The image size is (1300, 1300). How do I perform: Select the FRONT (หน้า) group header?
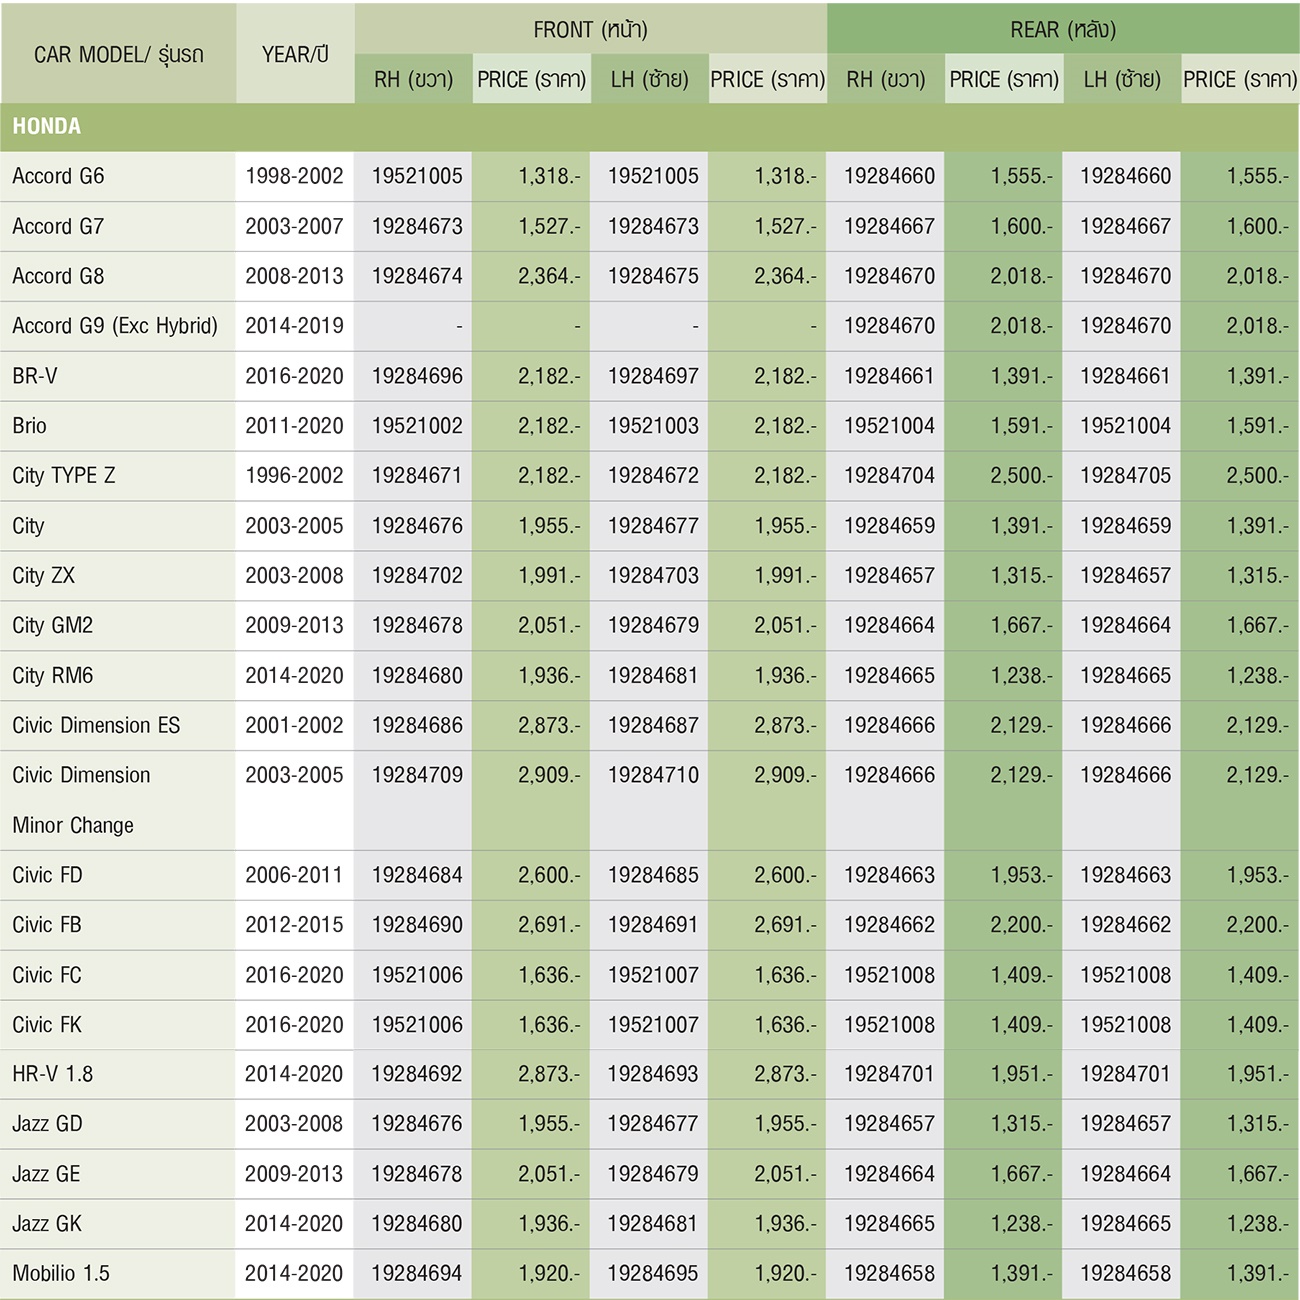click(x=590, y=29)
